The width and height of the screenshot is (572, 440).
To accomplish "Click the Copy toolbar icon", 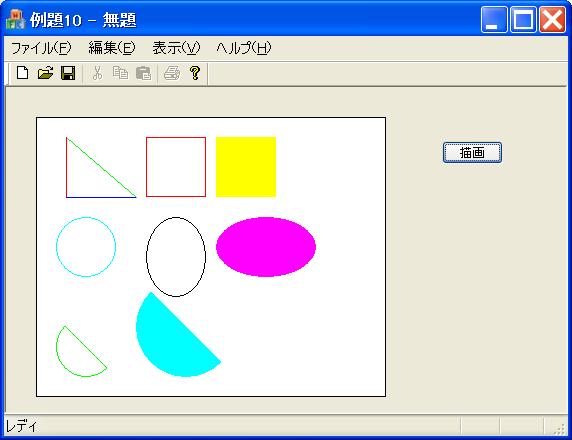I will tap(120, 73).
